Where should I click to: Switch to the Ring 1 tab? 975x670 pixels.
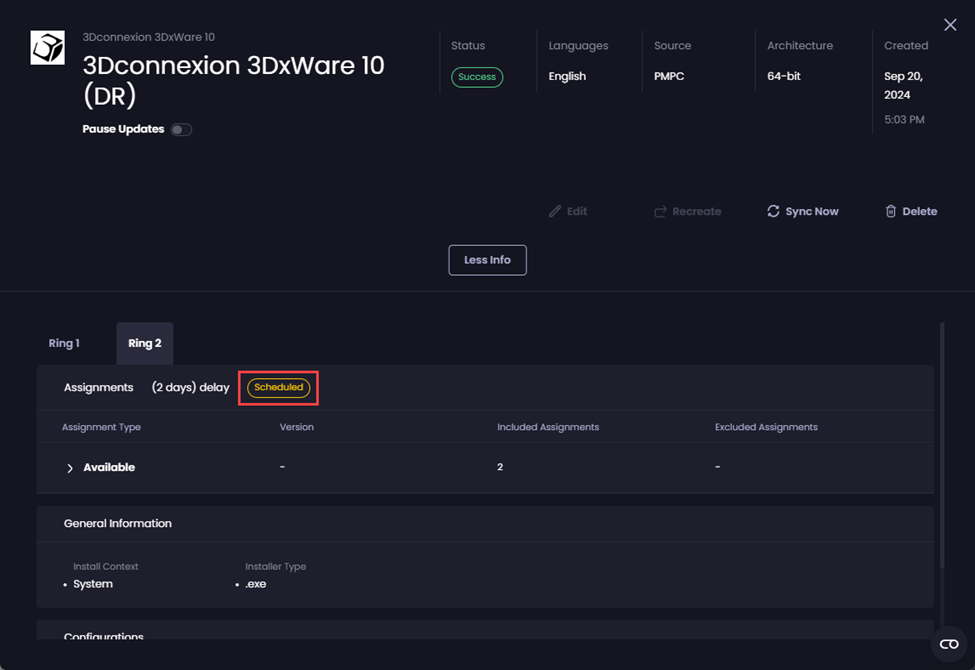pos(64,344)
